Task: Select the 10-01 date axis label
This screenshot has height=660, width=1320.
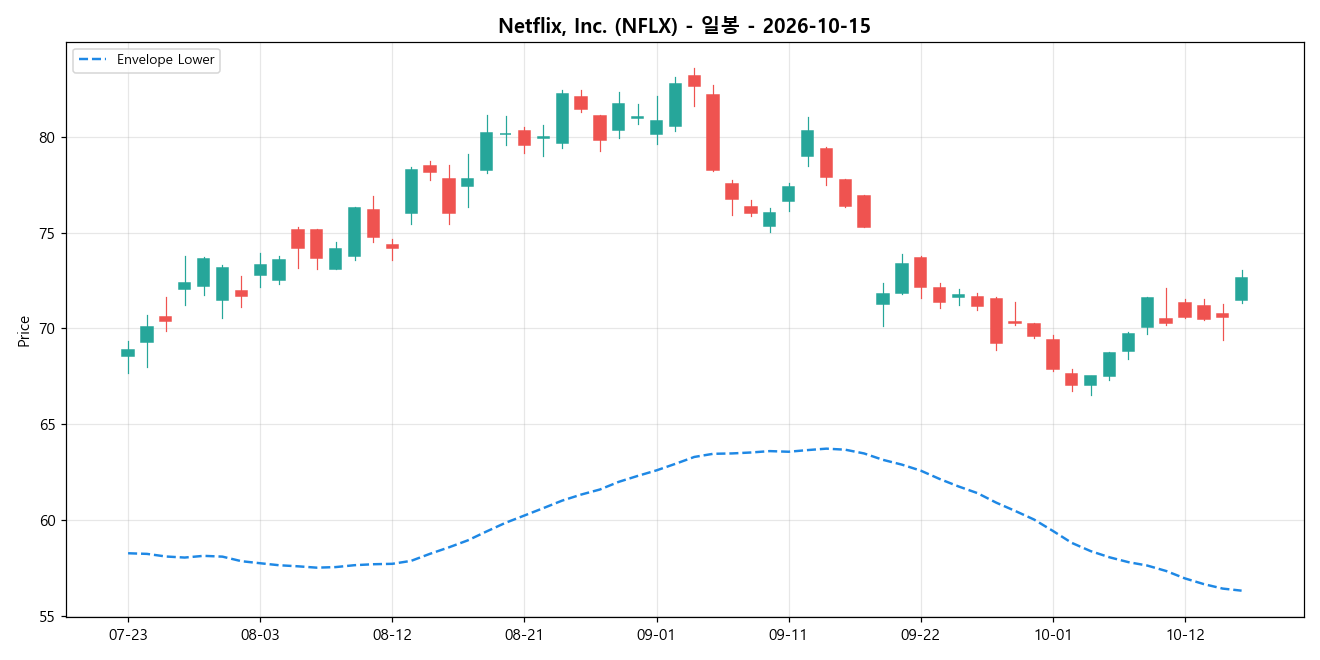Action: 1052,634
